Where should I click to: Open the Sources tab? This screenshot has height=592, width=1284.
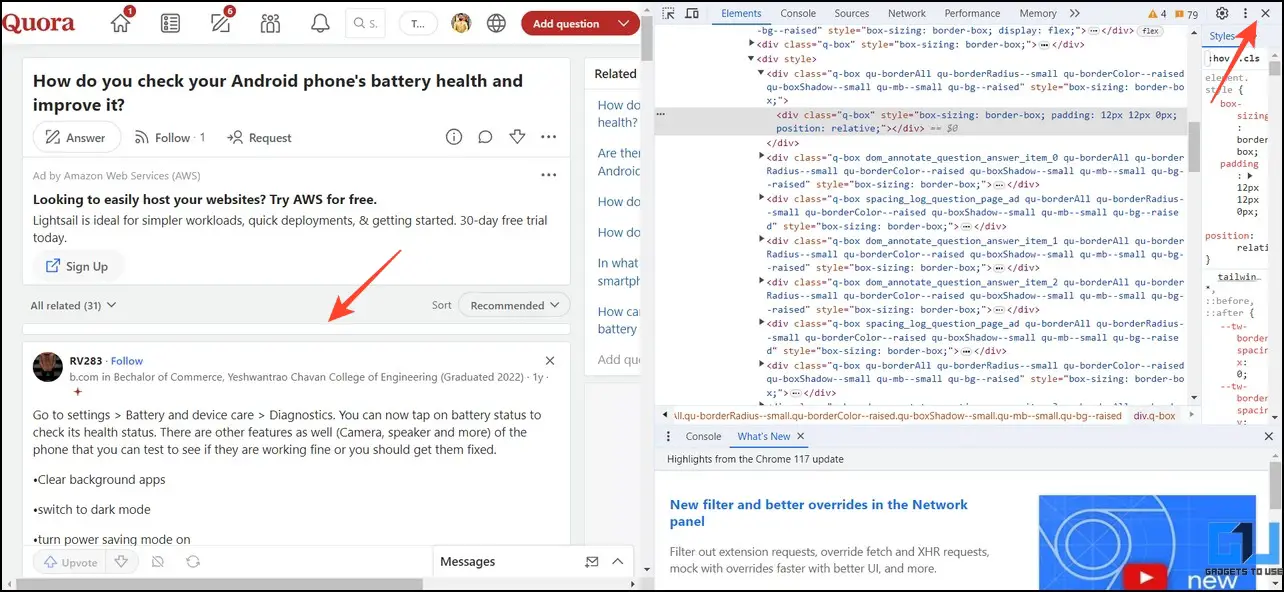pyautogui.click(x=851, y=13)
